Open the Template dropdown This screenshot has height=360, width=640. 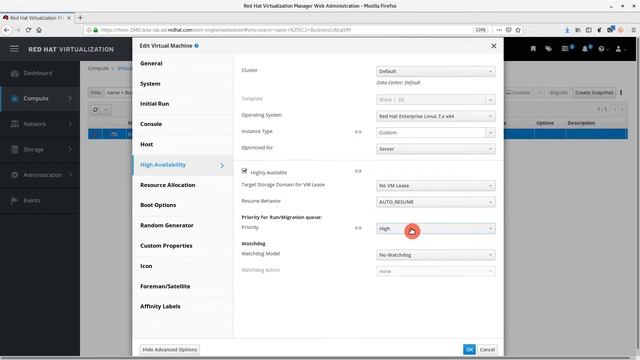pos(436,100)
